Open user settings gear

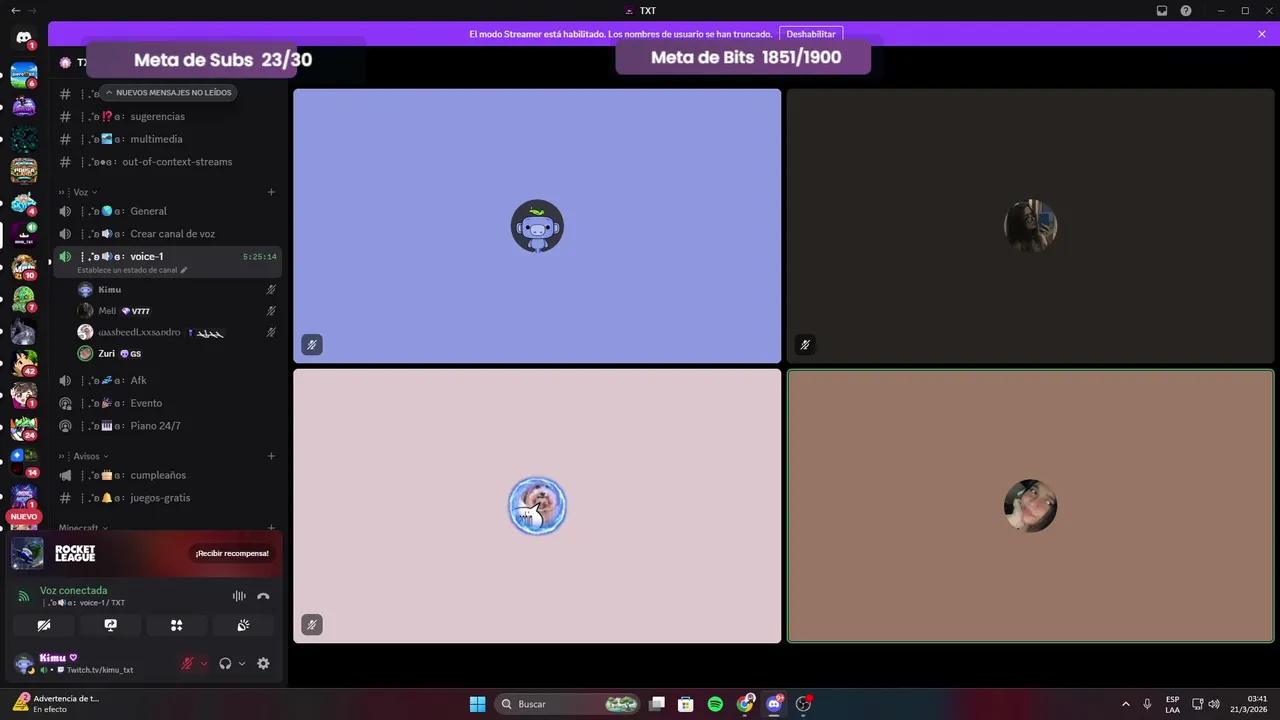[263, 663]
